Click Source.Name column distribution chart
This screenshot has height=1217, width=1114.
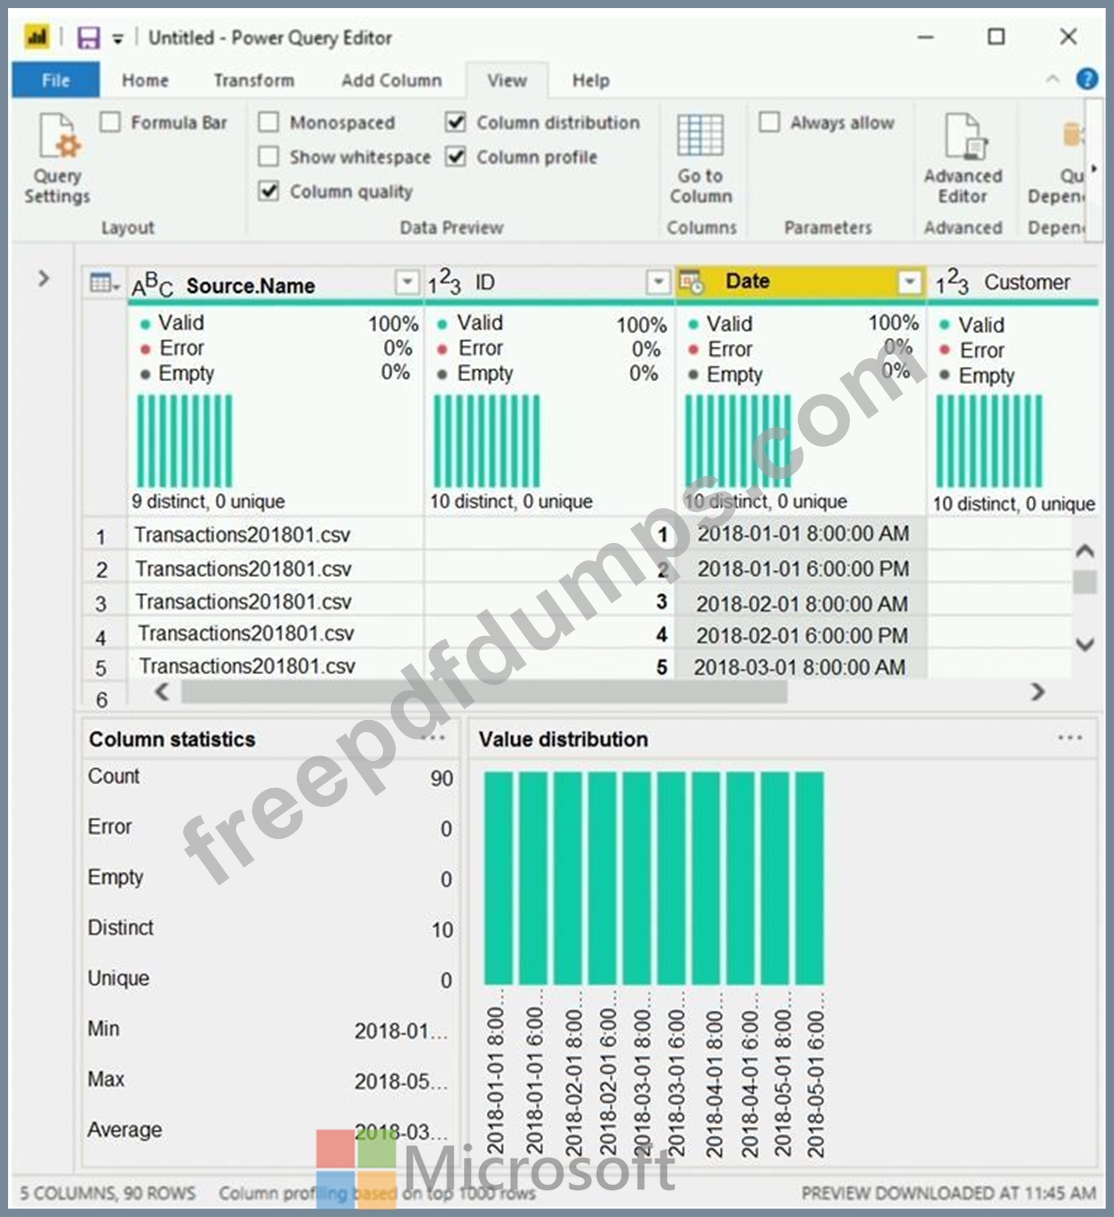184,441
